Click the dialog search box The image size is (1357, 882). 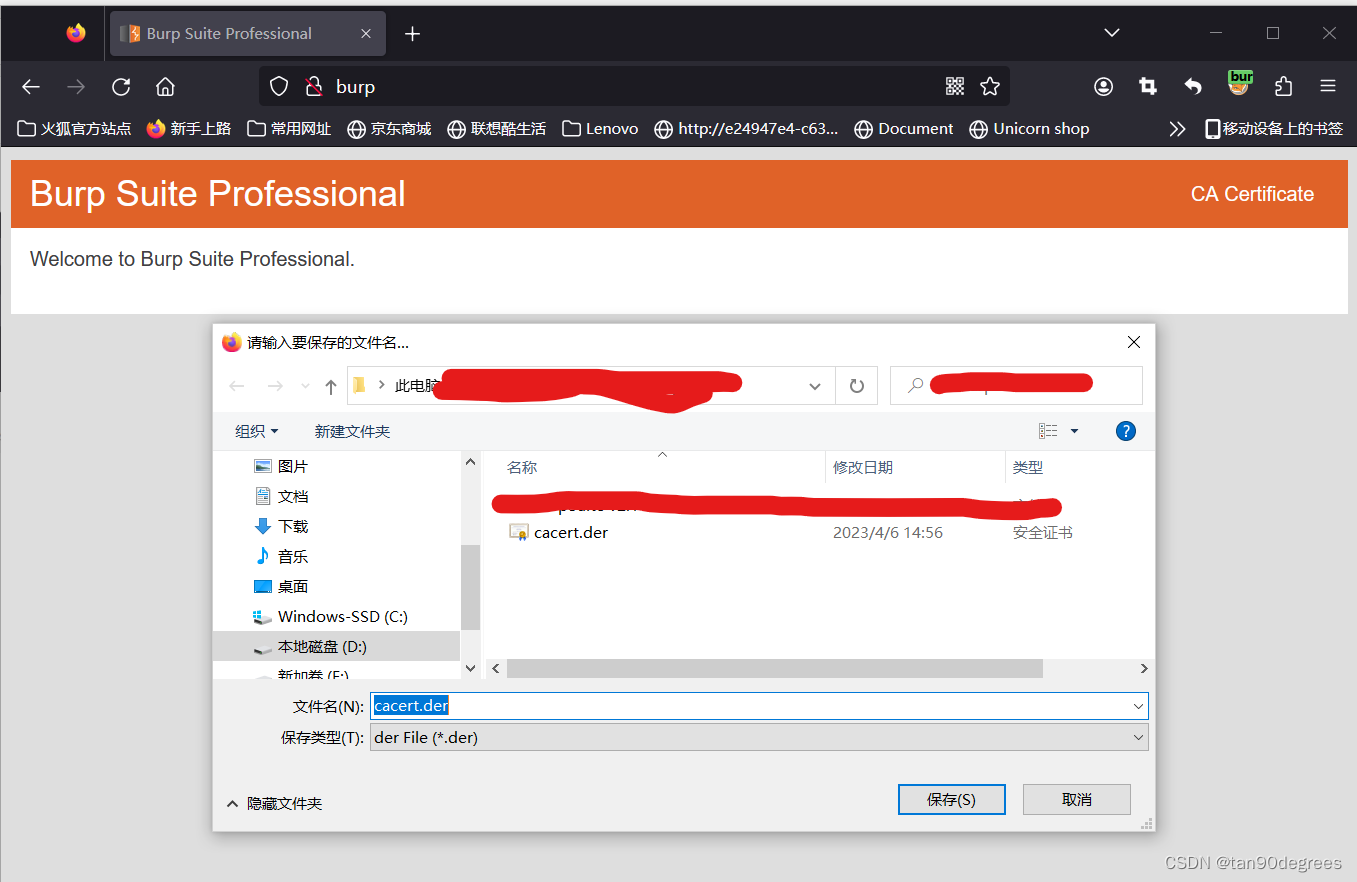pyautogui.click(x=1016, y=386)
